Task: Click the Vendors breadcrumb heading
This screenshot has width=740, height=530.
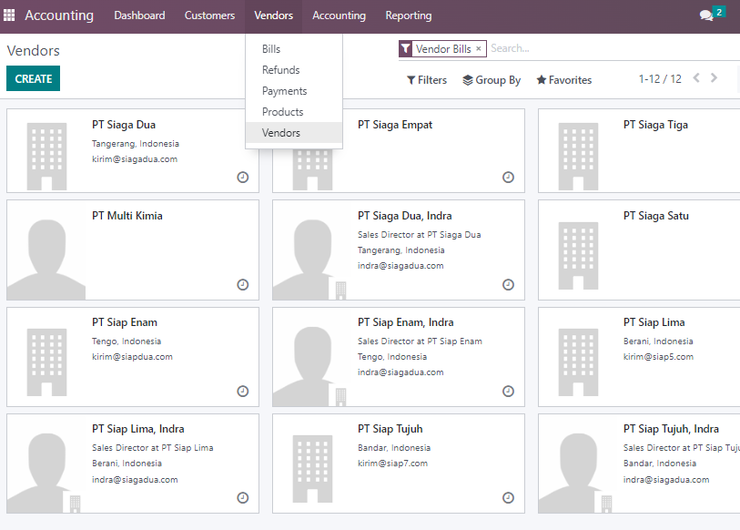Action: (x=33, y=50)
